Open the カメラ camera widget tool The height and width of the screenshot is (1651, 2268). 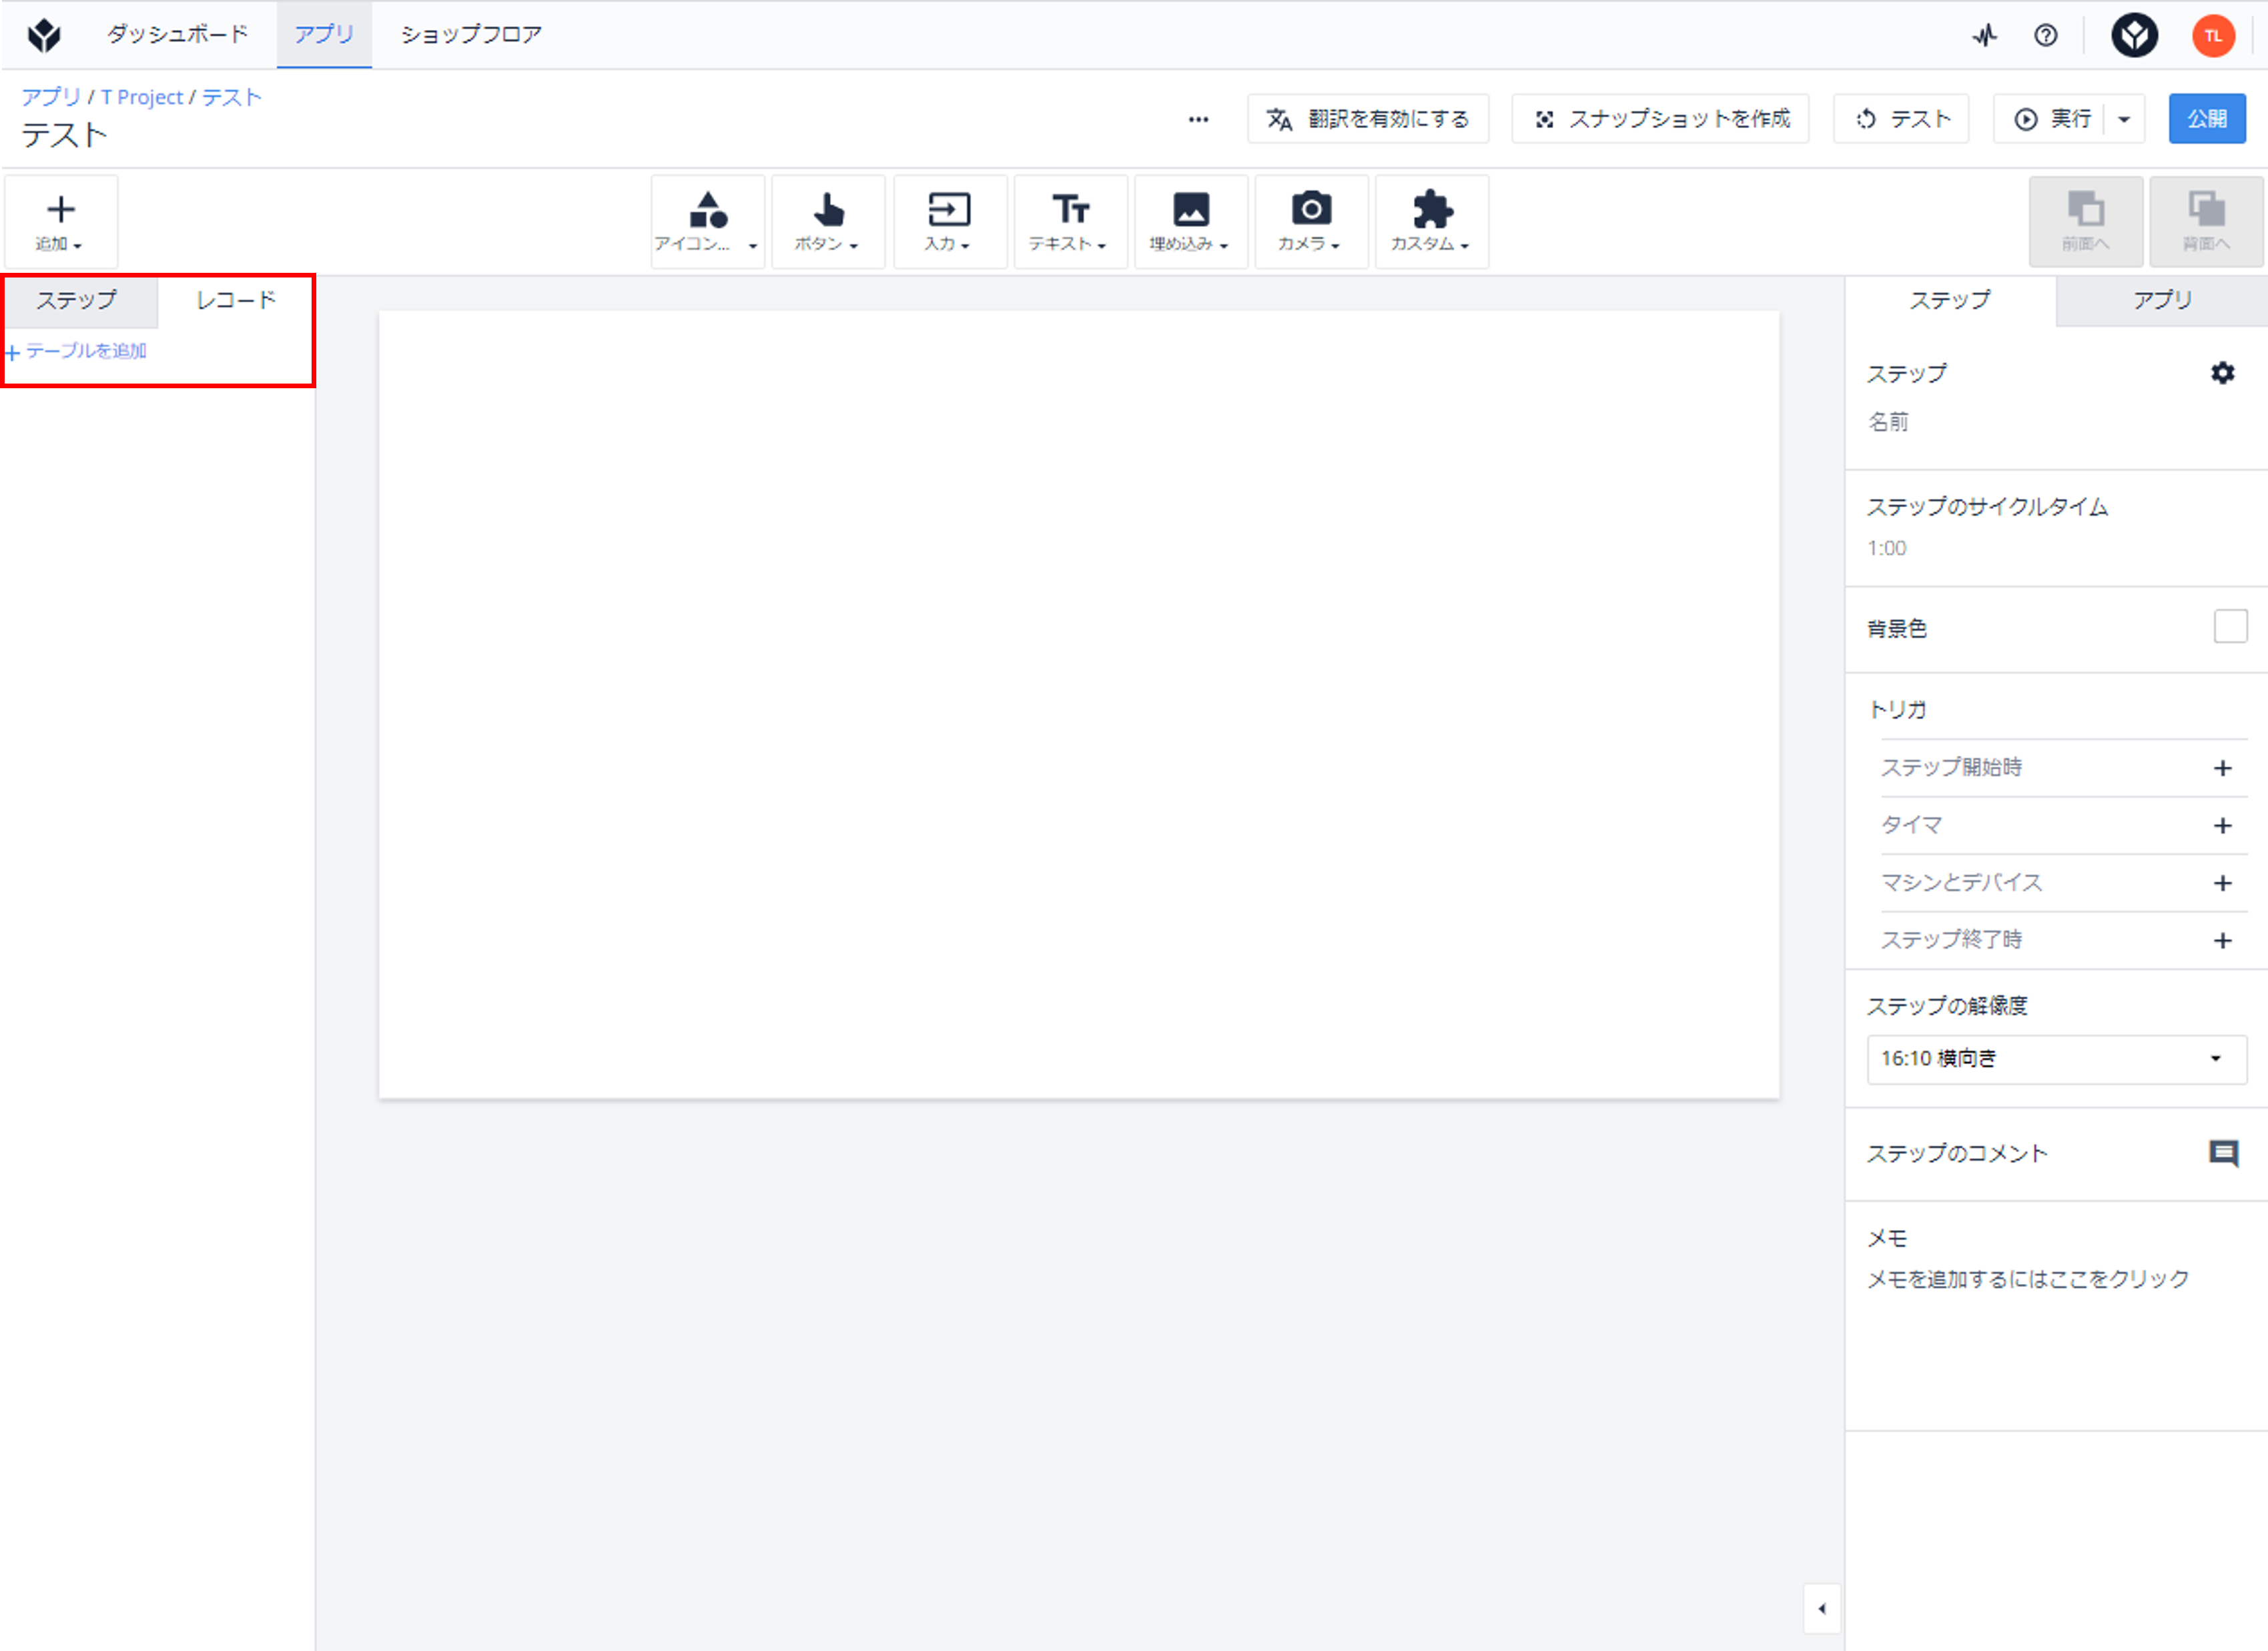pyautogui.click(x=1311, y=221)
